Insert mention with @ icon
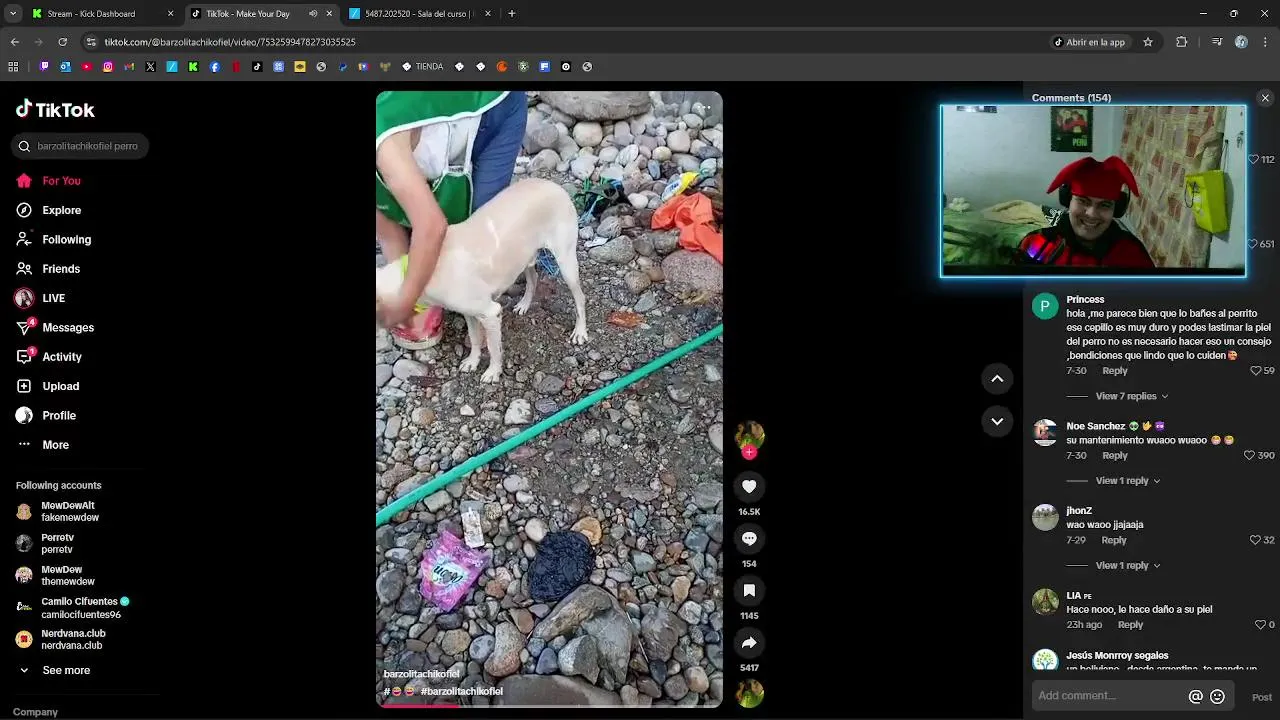1280x720 pixels. point(1195,697)
